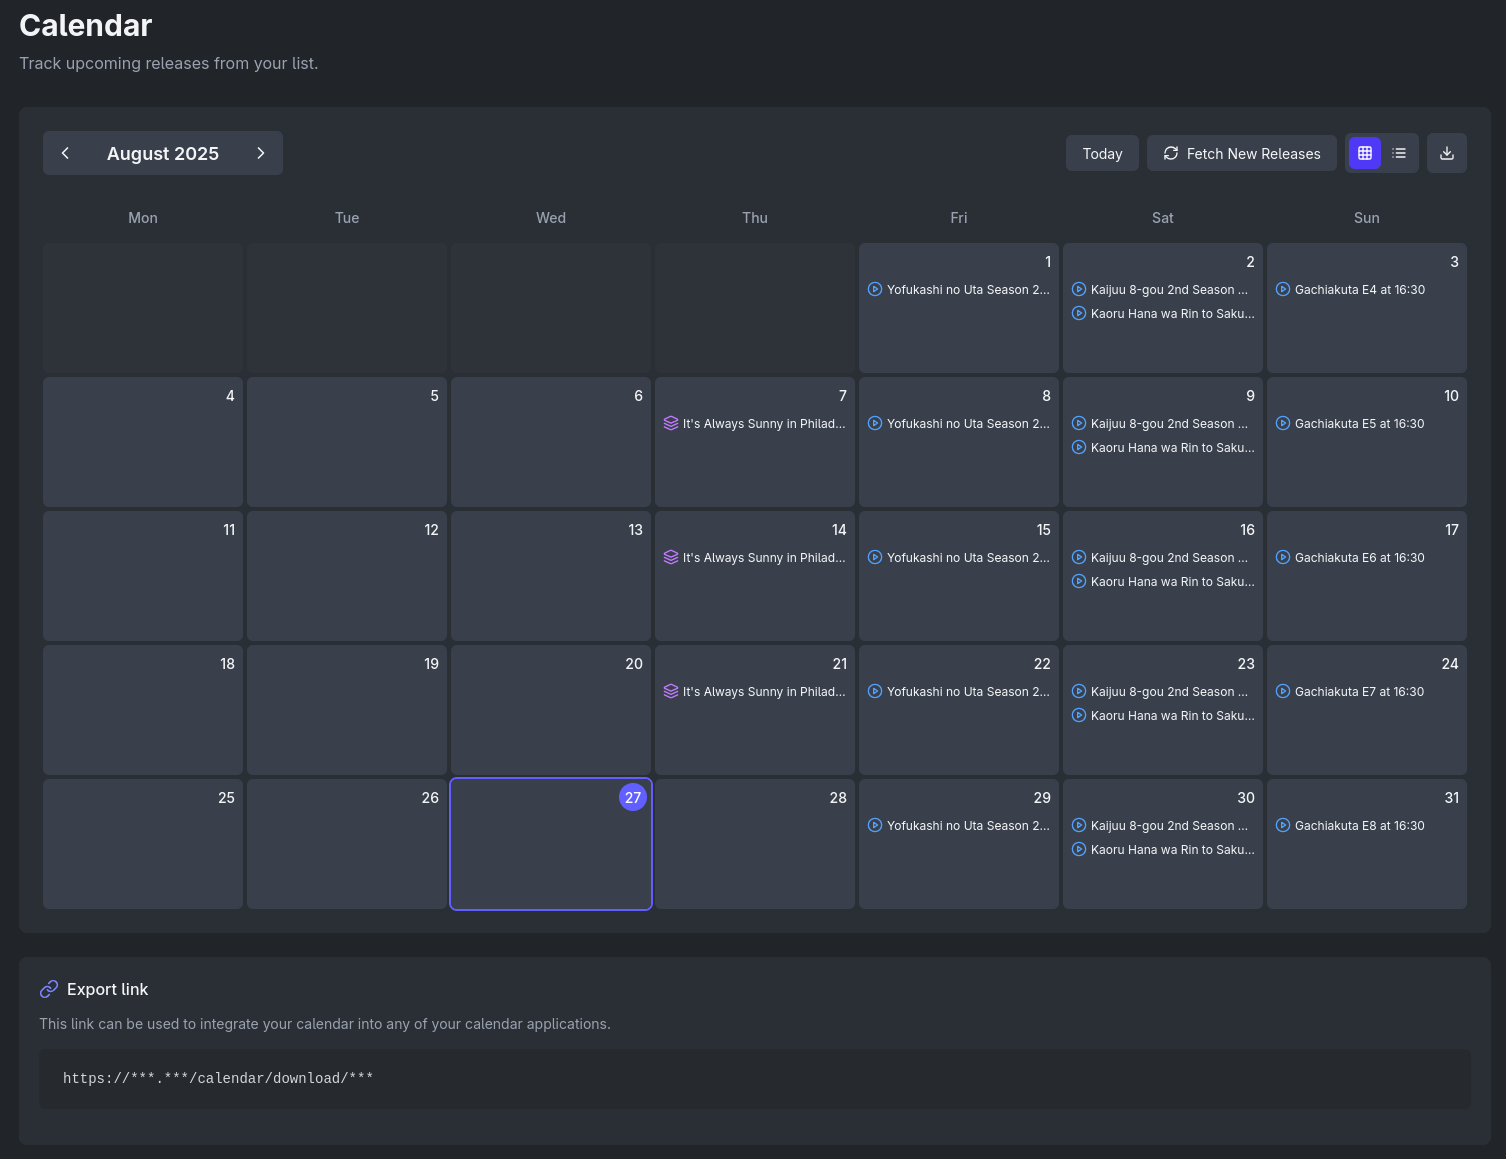Click the Today button

pos(1102,154)
